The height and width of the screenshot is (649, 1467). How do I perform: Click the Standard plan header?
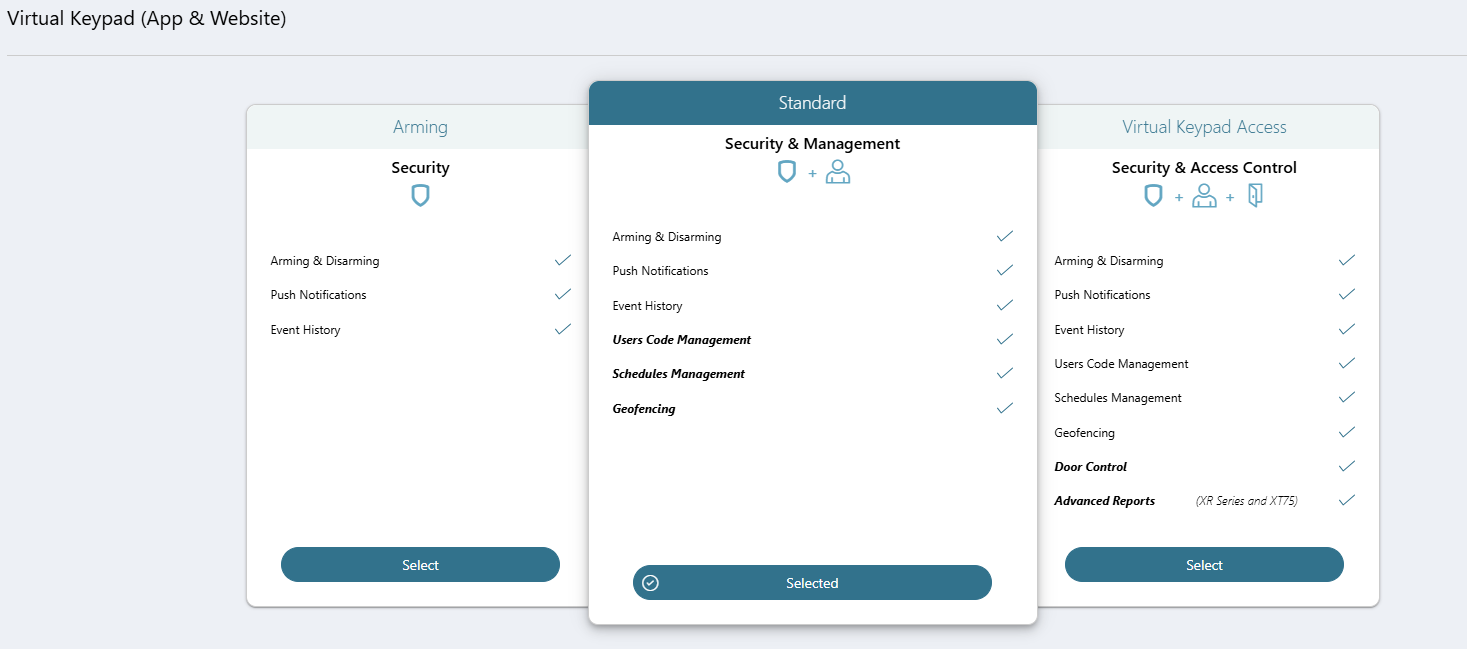[812, 103]
